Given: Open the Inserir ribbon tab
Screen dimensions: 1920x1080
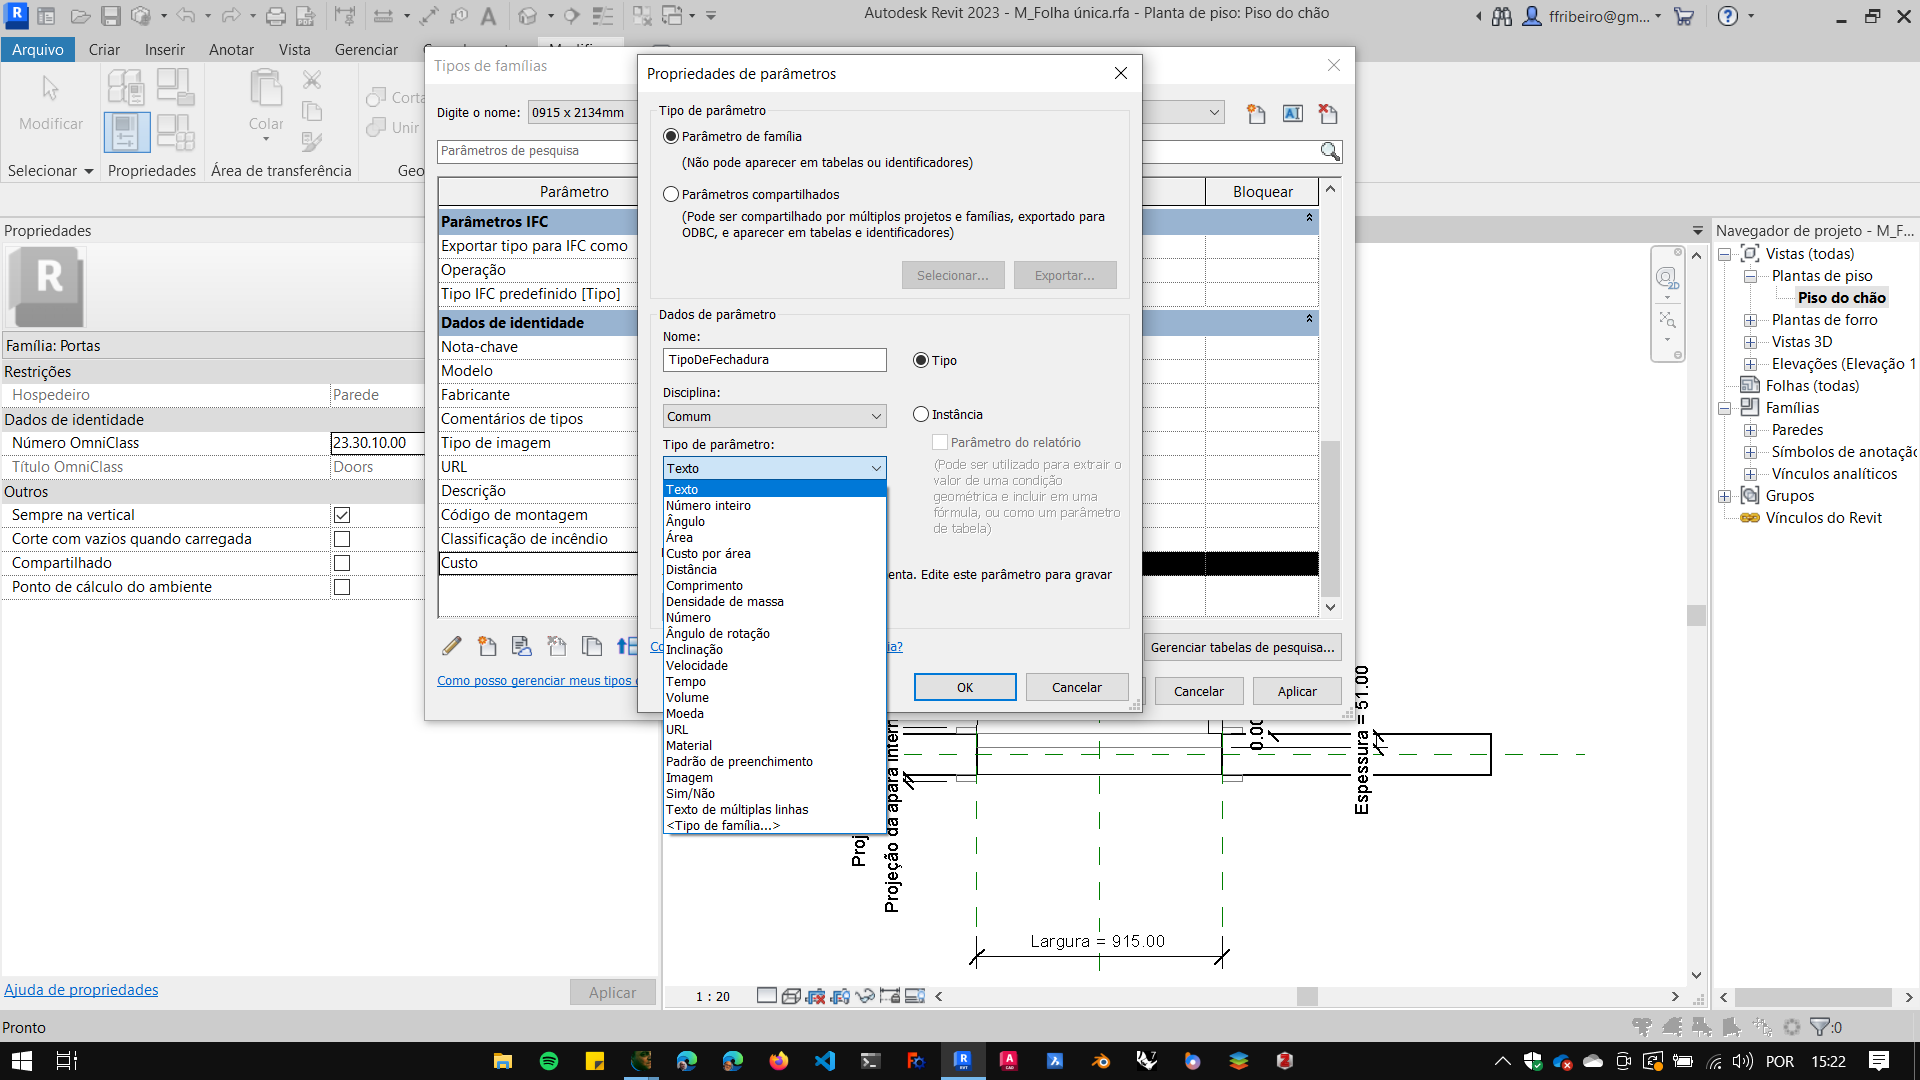Looking at the screenshot, I should 164,50.
